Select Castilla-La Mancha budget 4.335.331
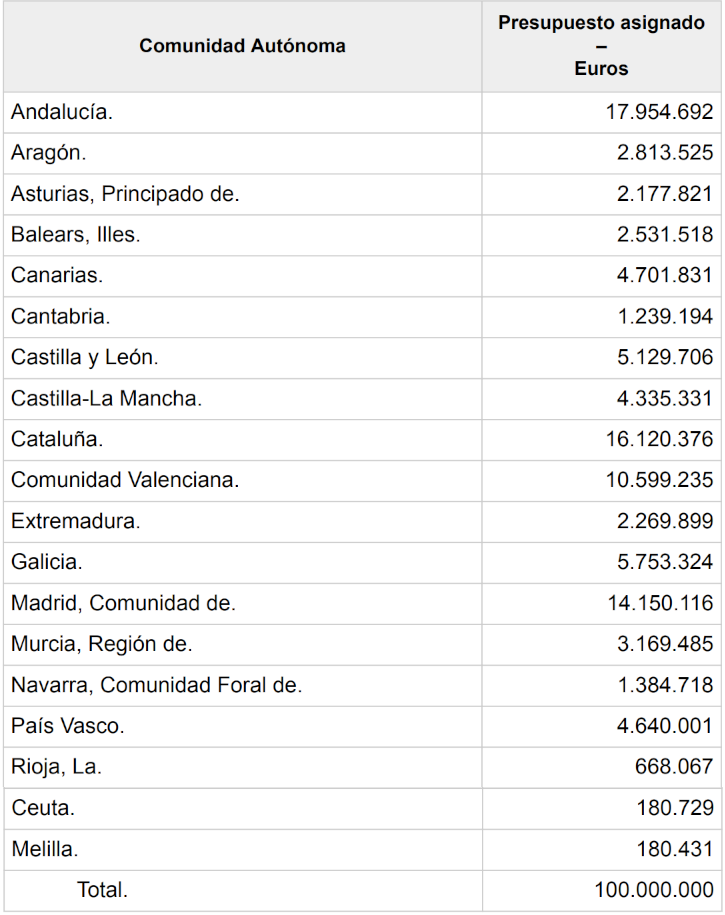This screenshot has width=725, height=915. click(665, 398)
